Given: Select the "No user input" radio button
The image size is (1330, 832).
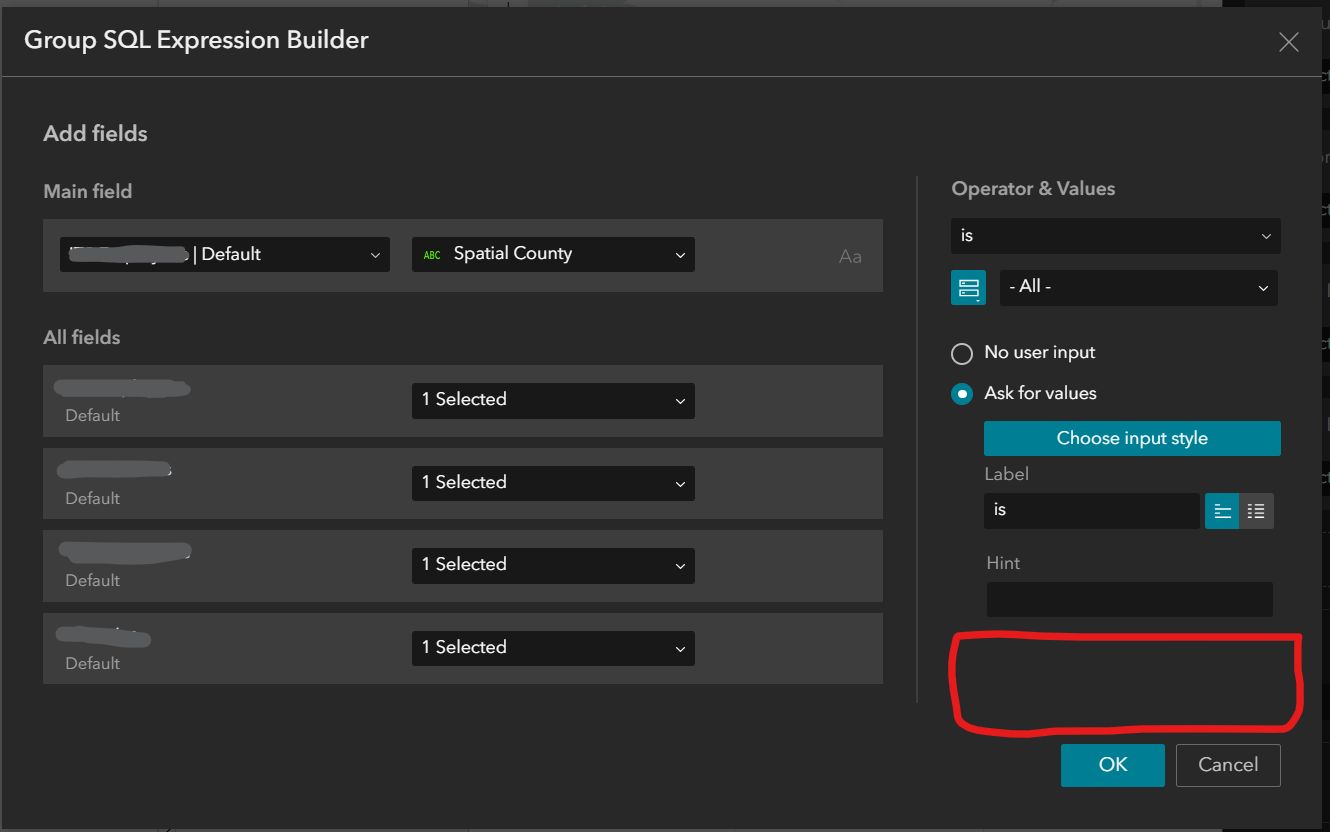Looking at the screenshot, I should pyautogui.click(x=961, y=353).
